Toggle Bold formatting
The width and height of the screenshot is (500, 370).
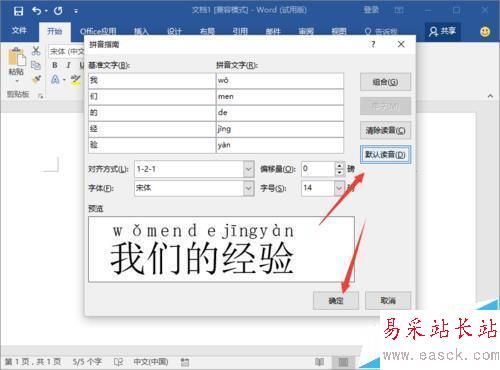tap(55, 65)
